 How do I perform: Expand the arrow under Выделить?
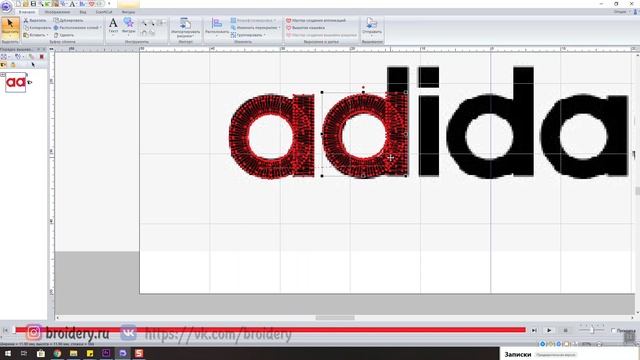10,36
